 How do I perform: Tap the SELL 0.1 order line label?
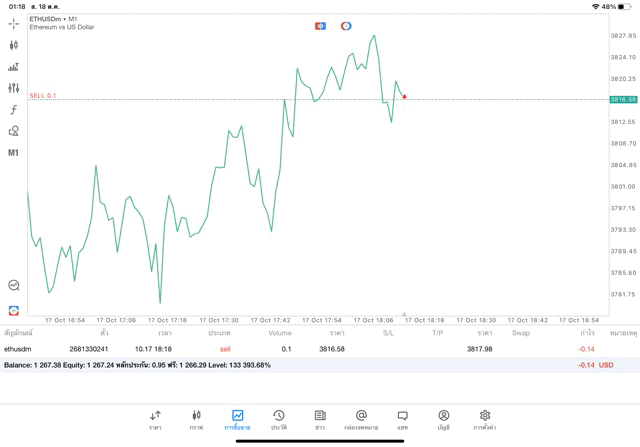pyautogui.click(x=43, y=96)
